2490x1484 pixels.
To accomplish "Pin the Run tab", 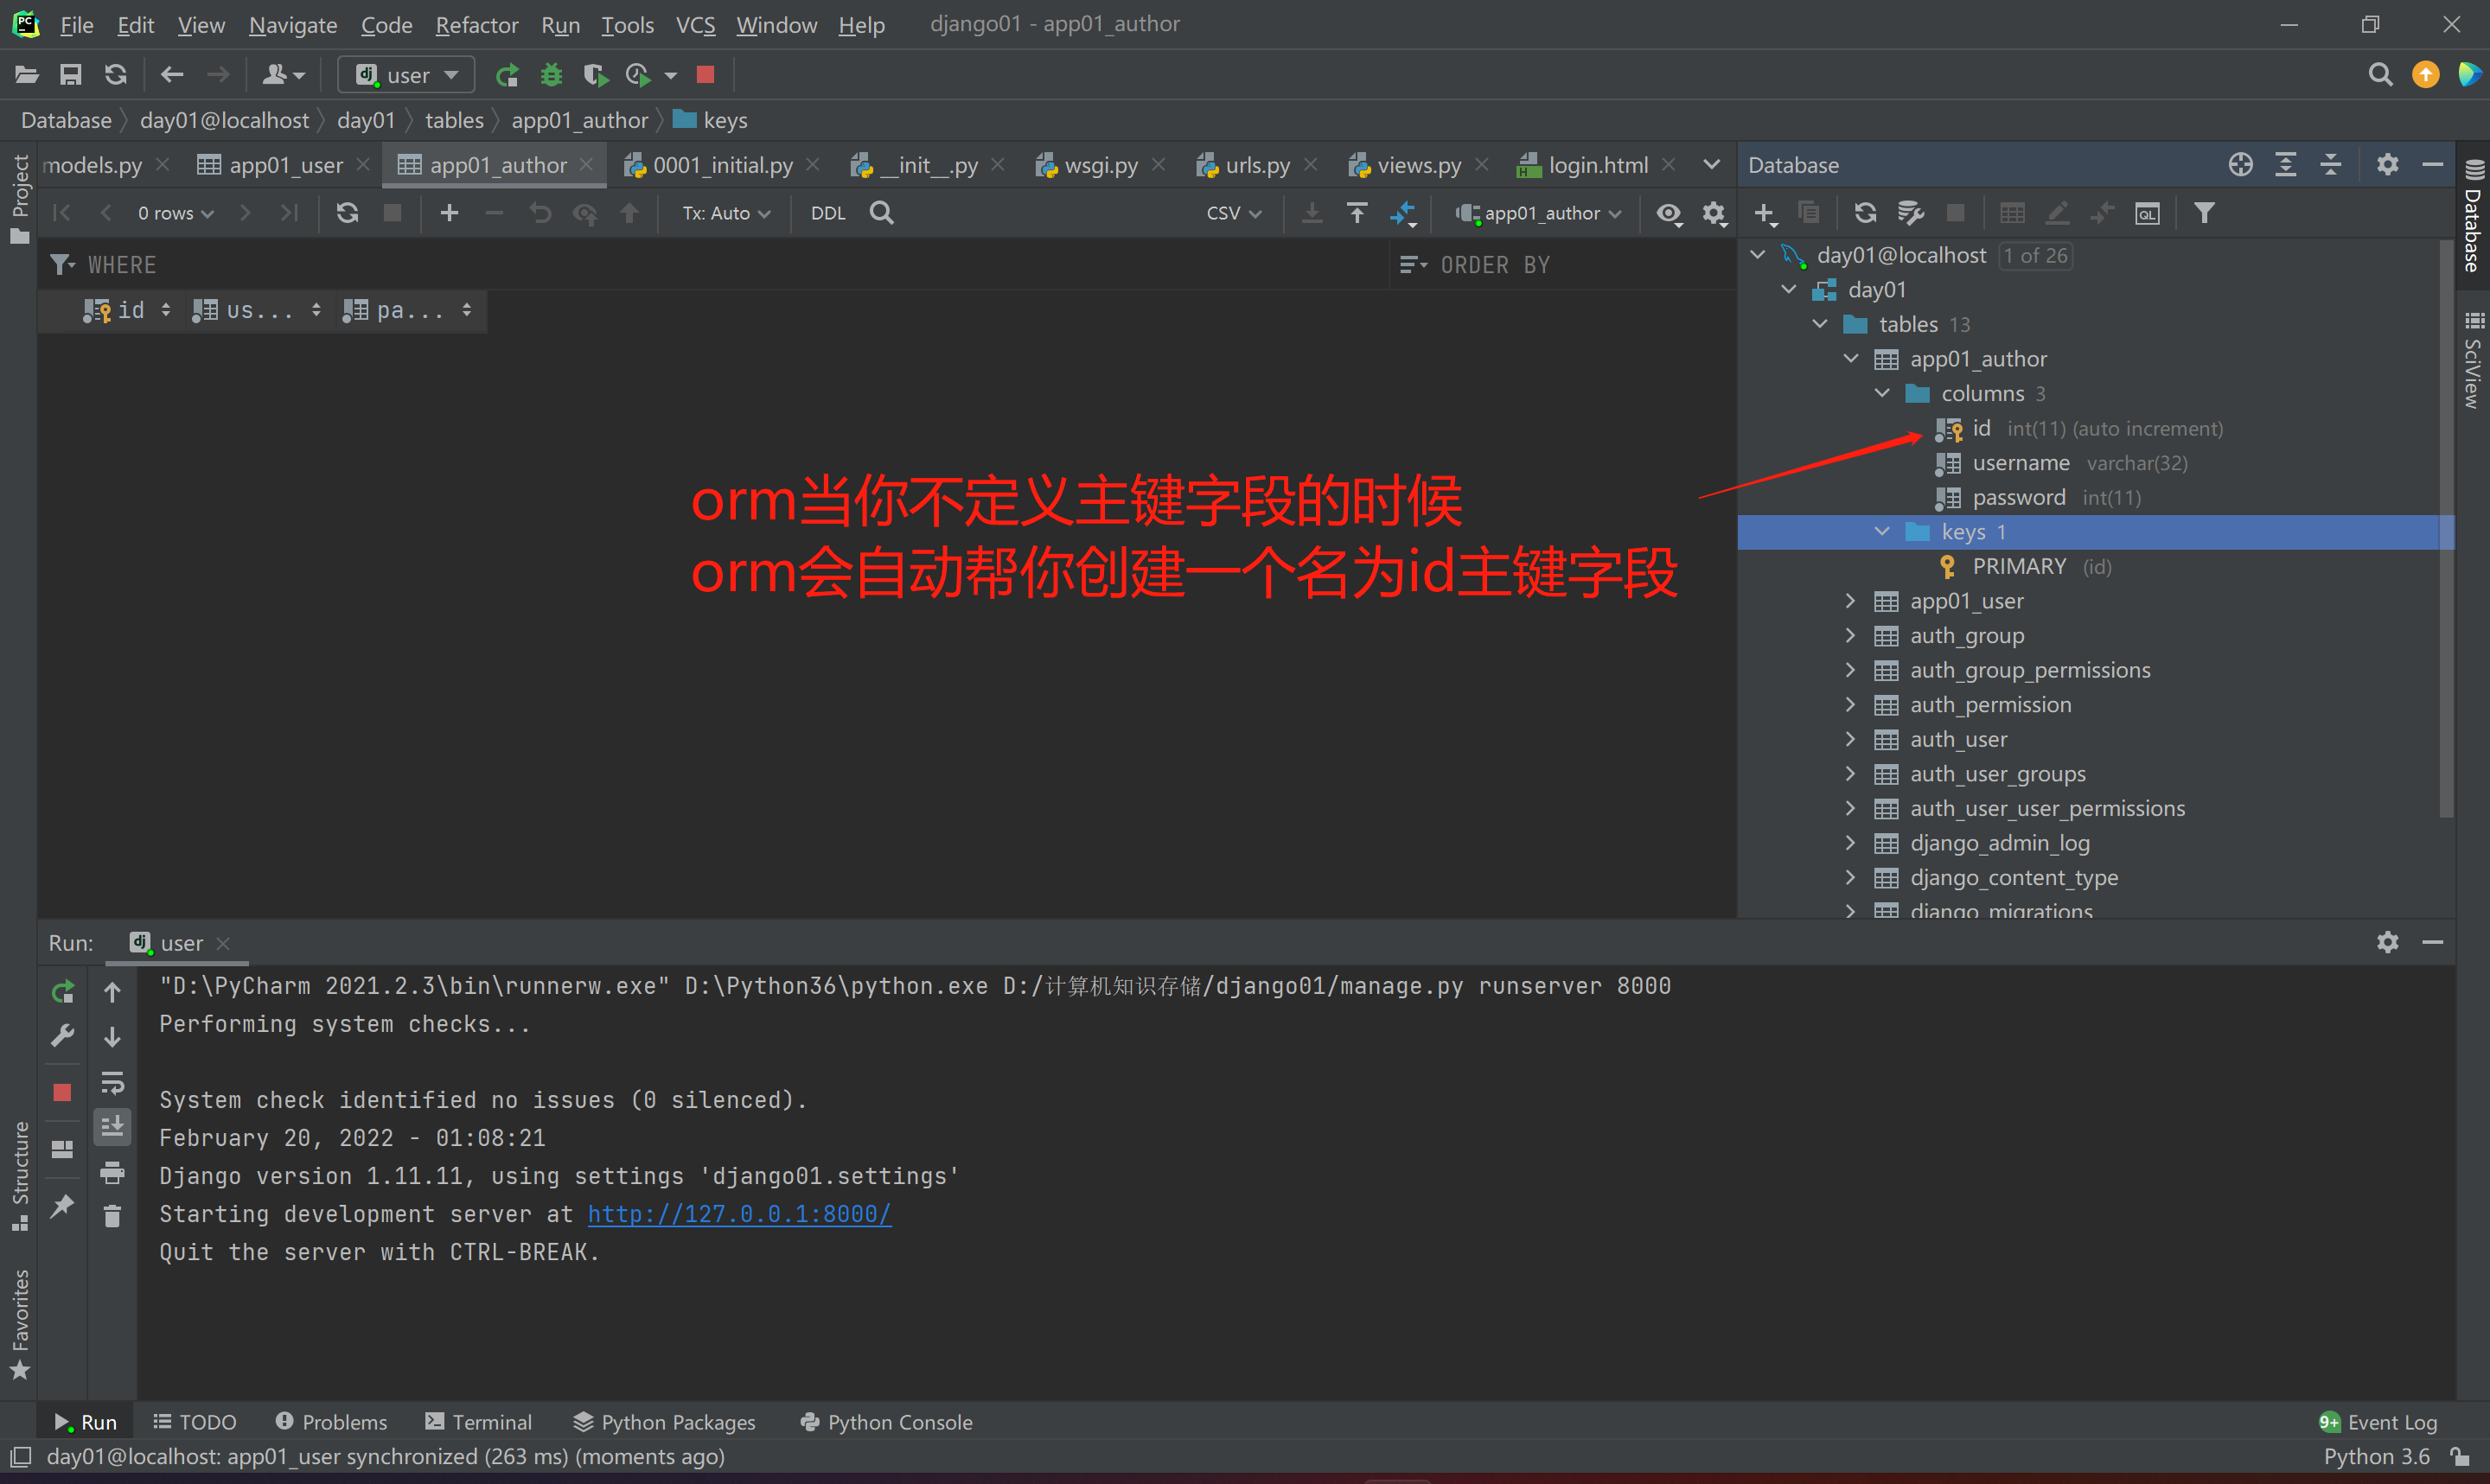I will tap(62, 1206).
